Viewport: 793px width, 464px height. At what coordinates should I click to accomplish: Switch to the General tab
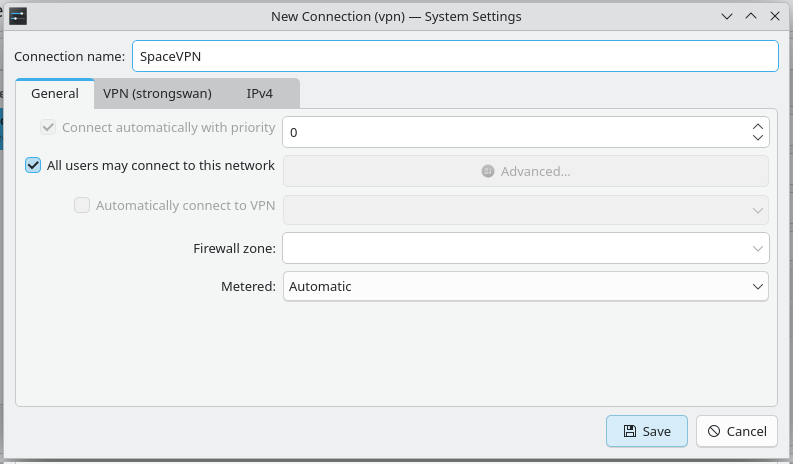pyautogui.click(x=55, y=93)
